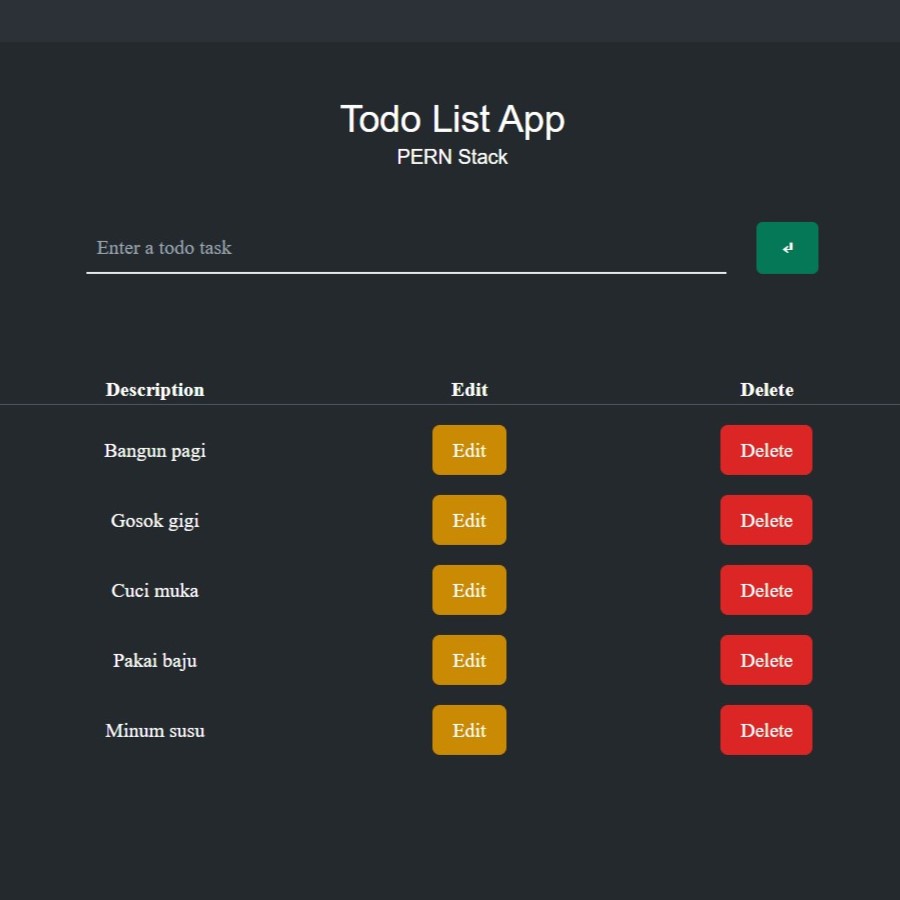Screen dimensions: 900x900
Task: Click the 'Edit' column header
Action: tap(469, 390)
